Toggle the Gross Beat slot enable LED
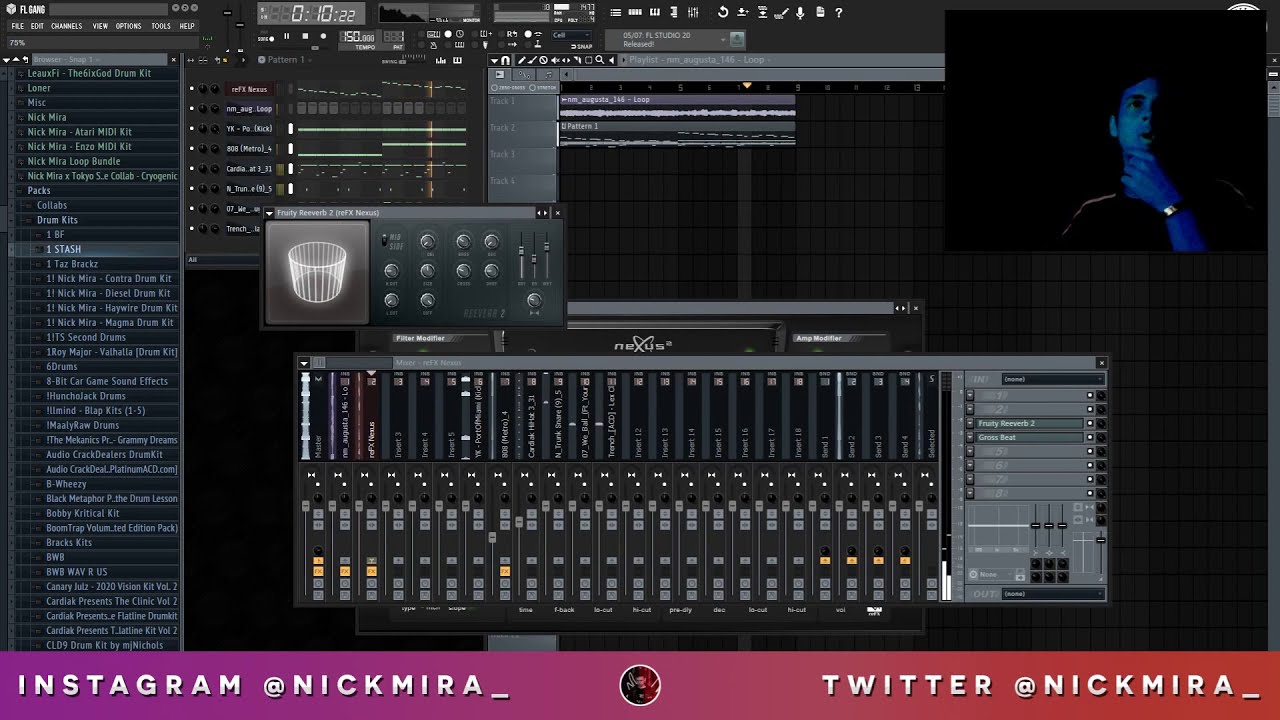Screen dimensions: 1280x720 coord(1090,437)
